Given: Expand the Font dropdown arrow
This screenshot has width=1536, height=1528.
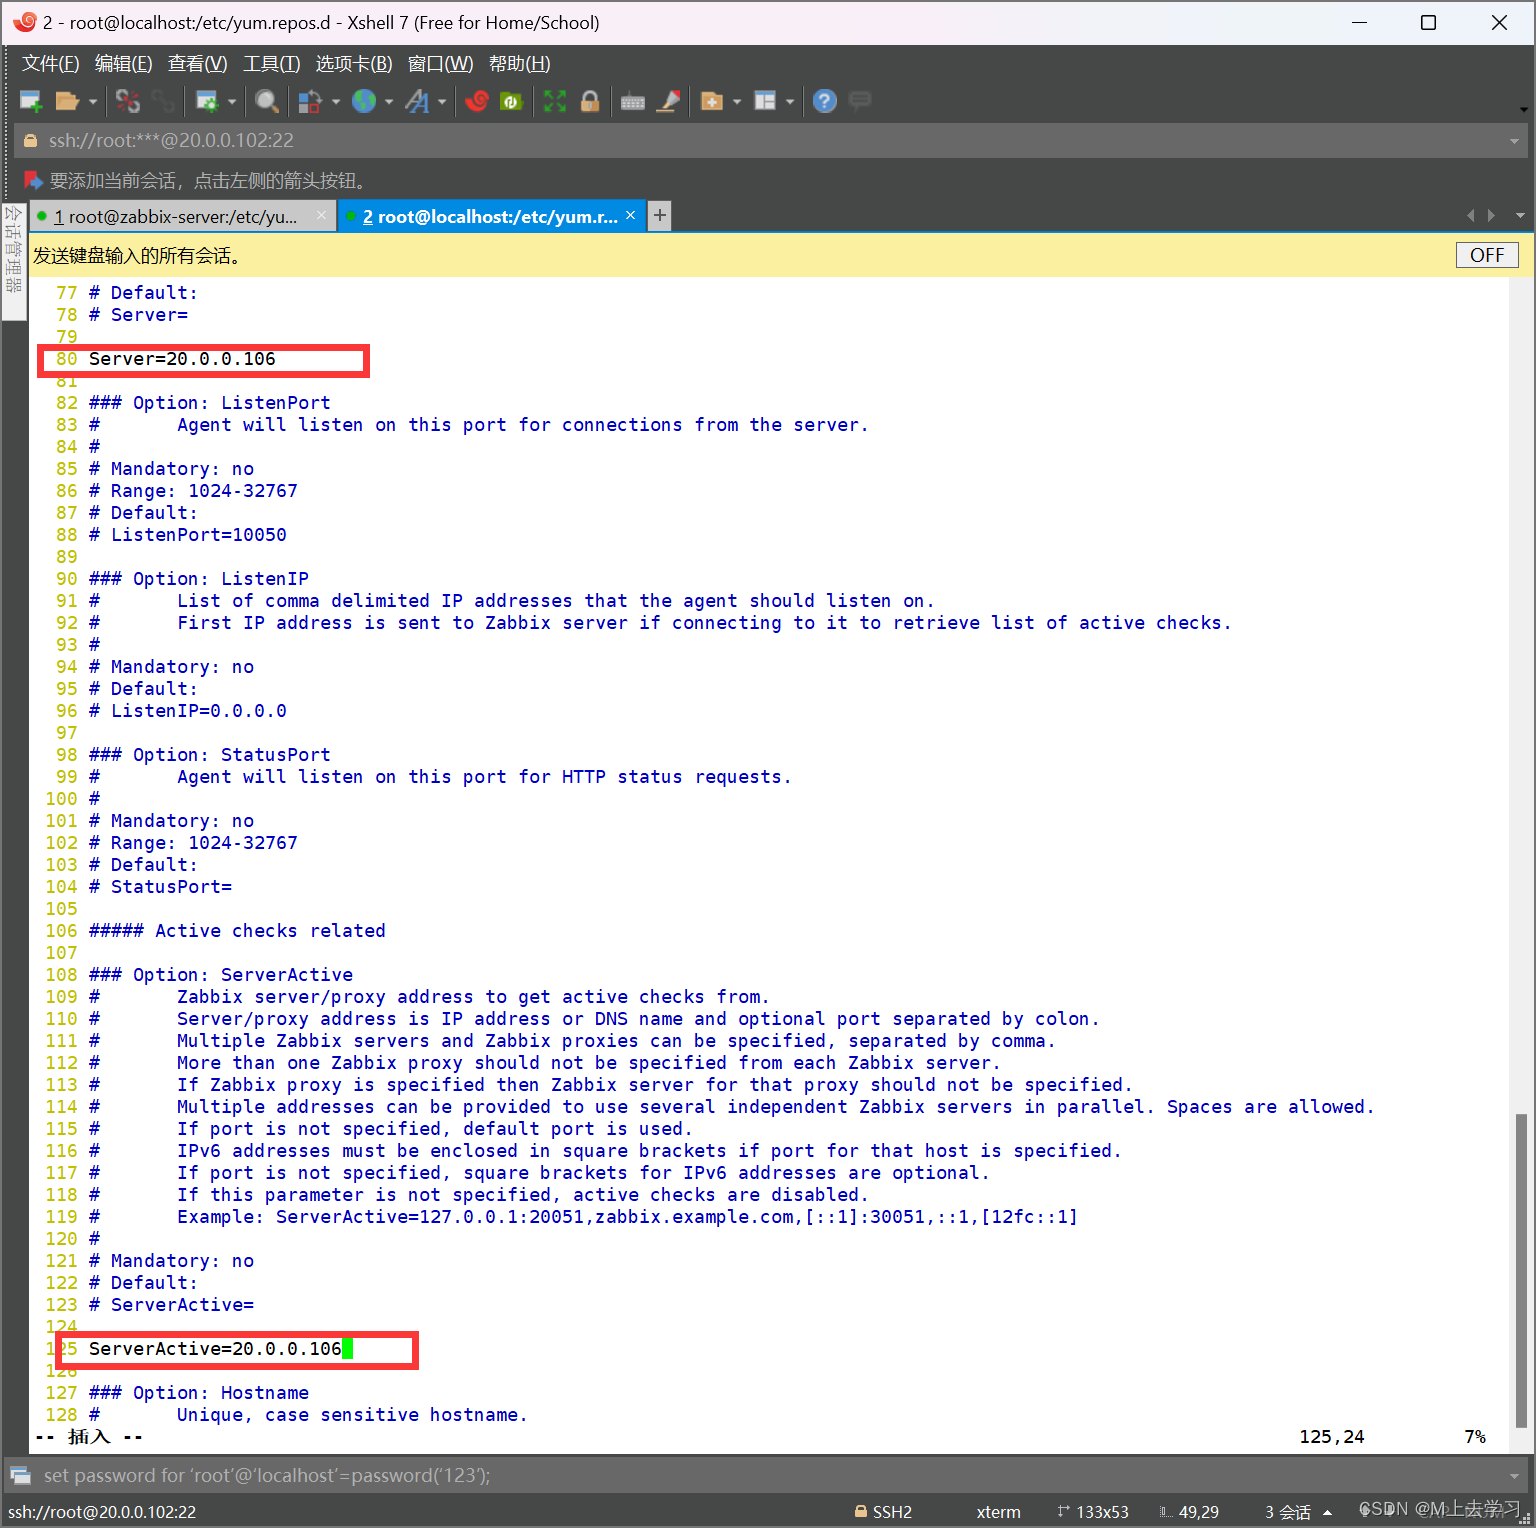Looking at the screenshot, I should coord(442,101).
